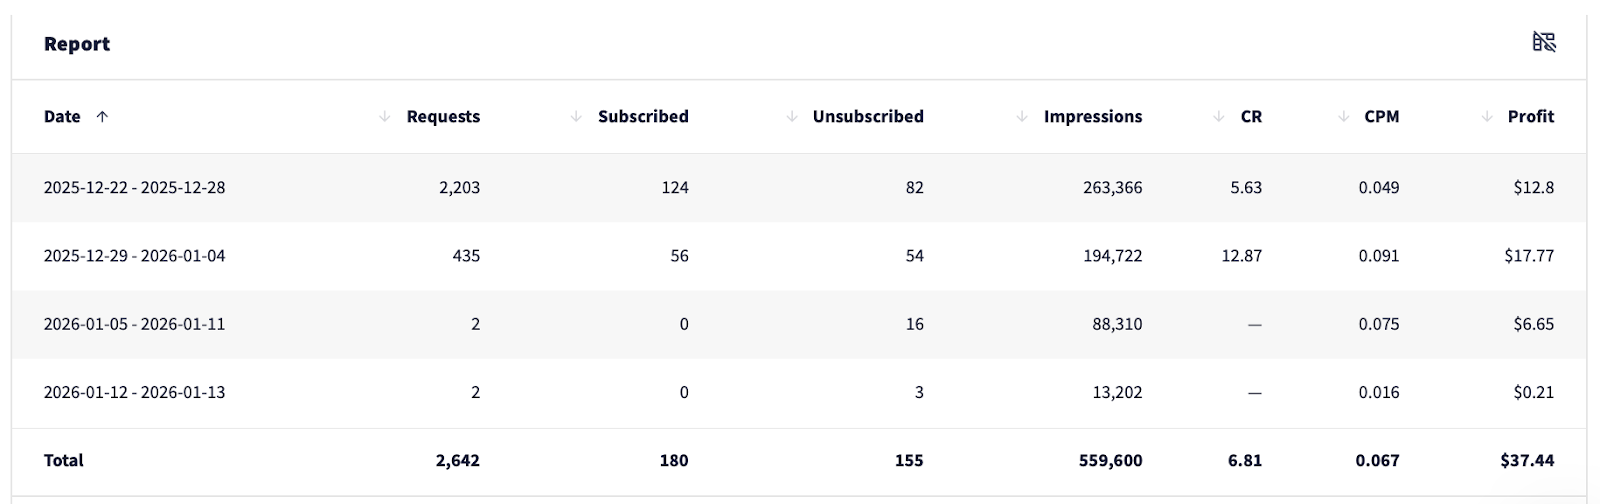1600x504 pixels.
Task: Click the Report panel title
Action: 76,44
